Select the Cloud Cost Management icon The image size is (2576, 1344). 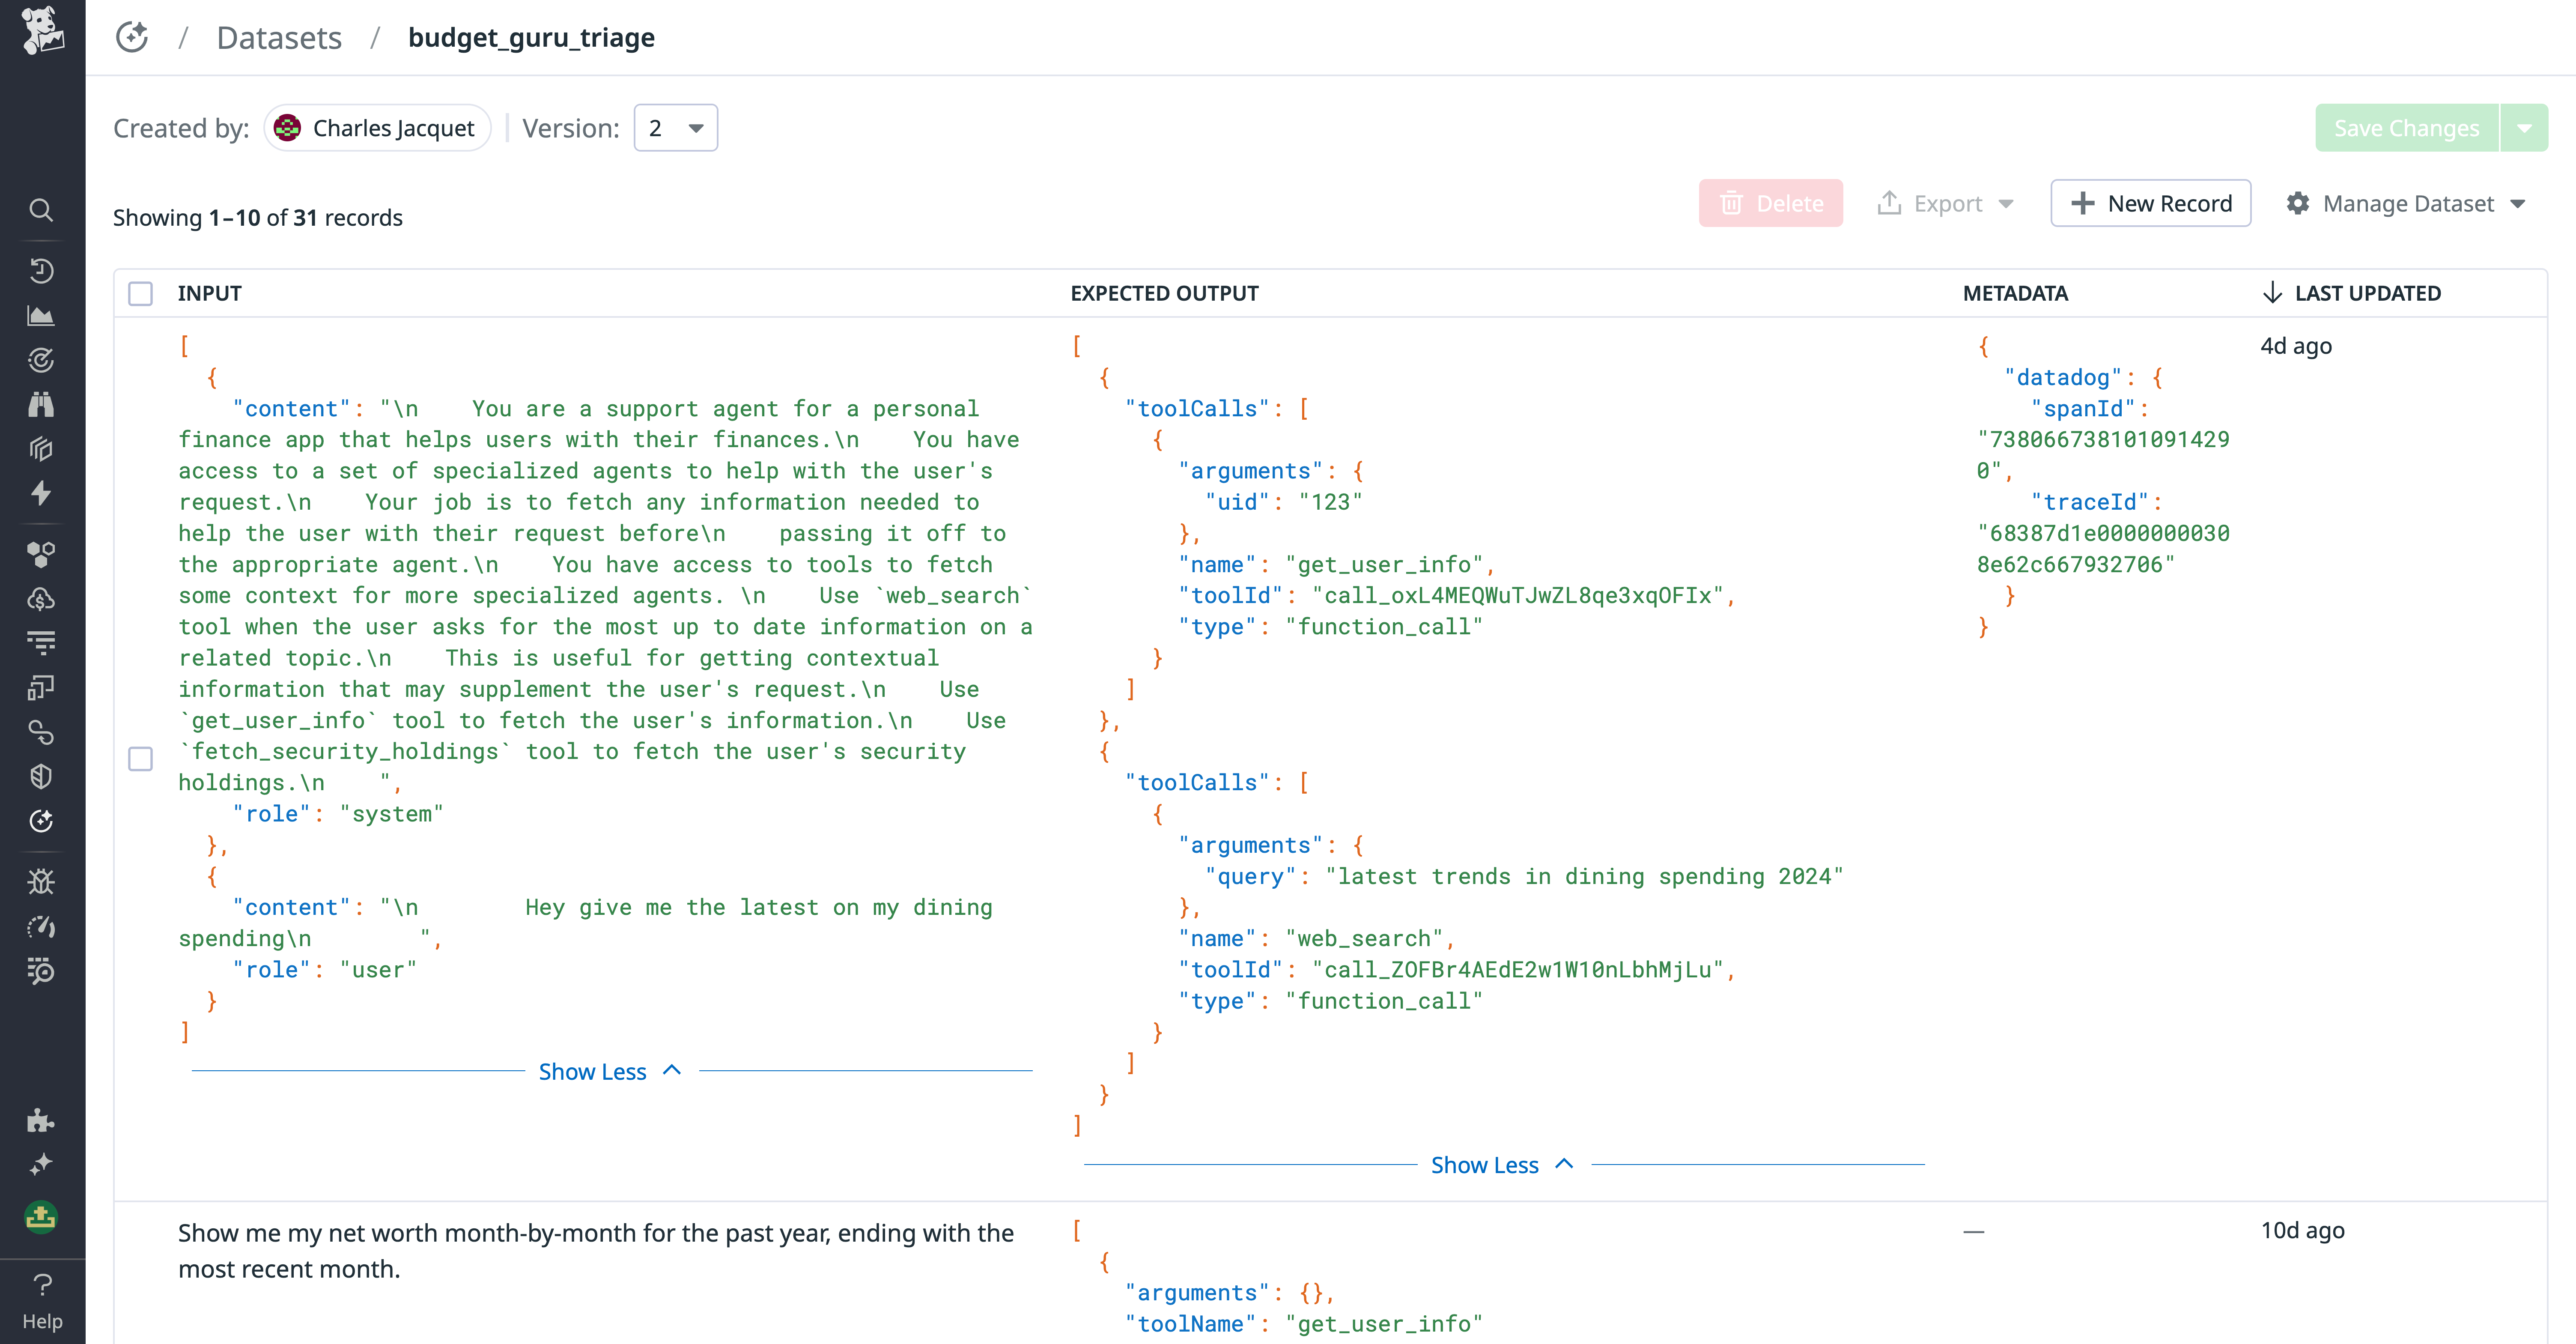point(41,598)
